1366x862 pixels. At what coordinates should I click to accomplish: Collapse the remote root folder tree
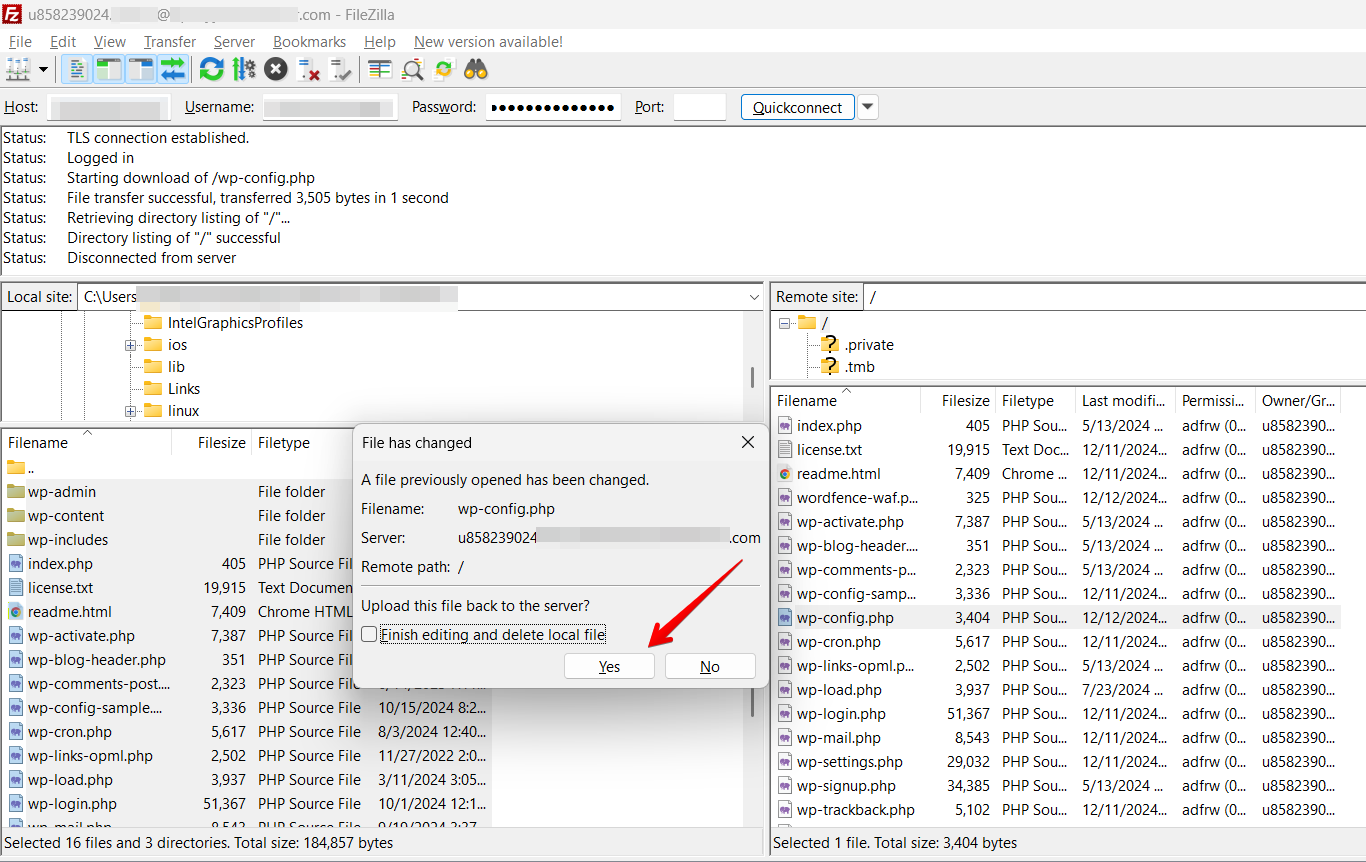pyautogui.click(x=784, y=323)
